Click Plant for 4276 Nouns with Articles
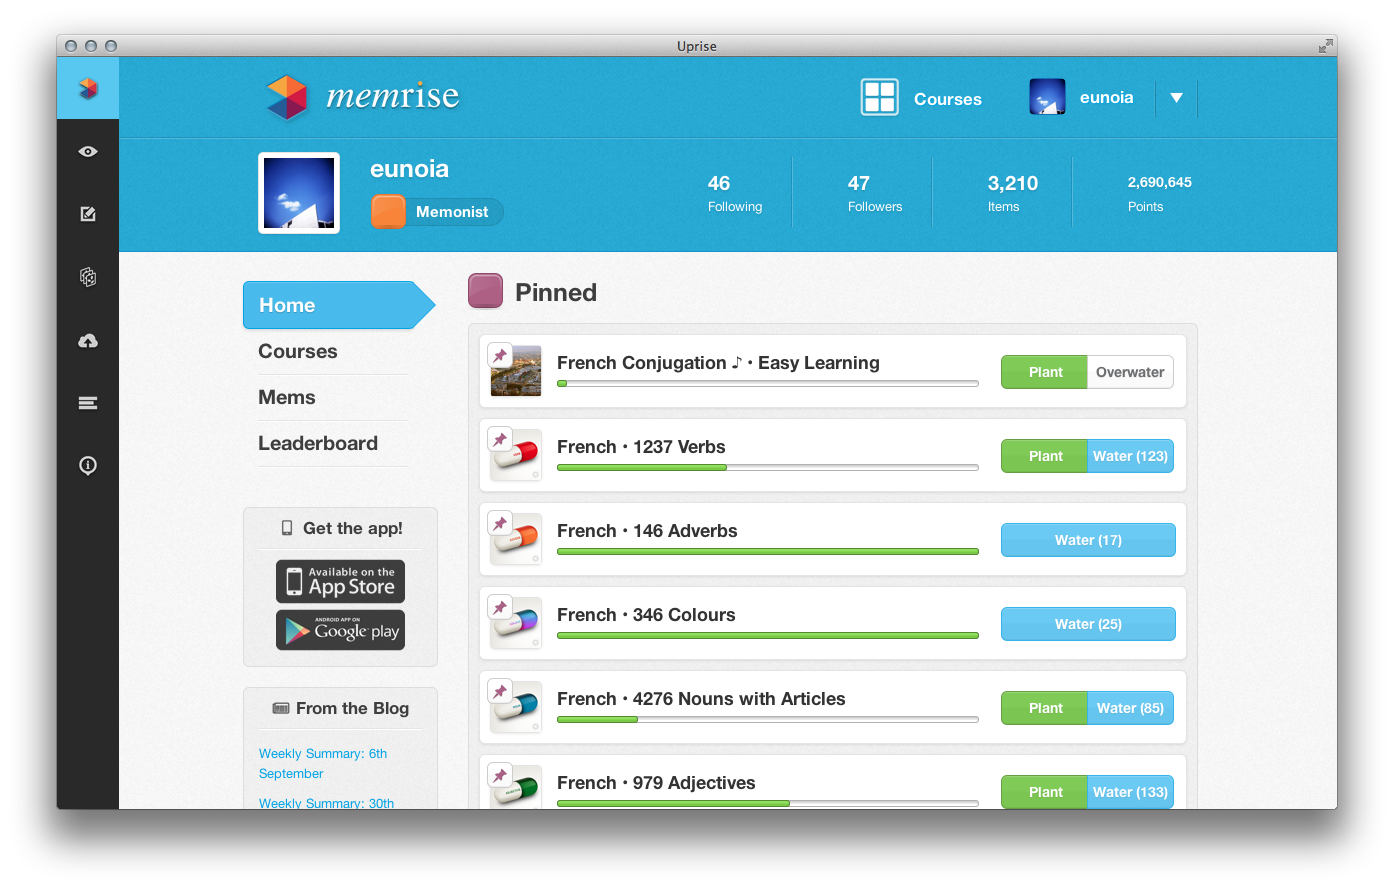Image resolution: width=1394 pixels, height=888 pixels. [1045, 708]
